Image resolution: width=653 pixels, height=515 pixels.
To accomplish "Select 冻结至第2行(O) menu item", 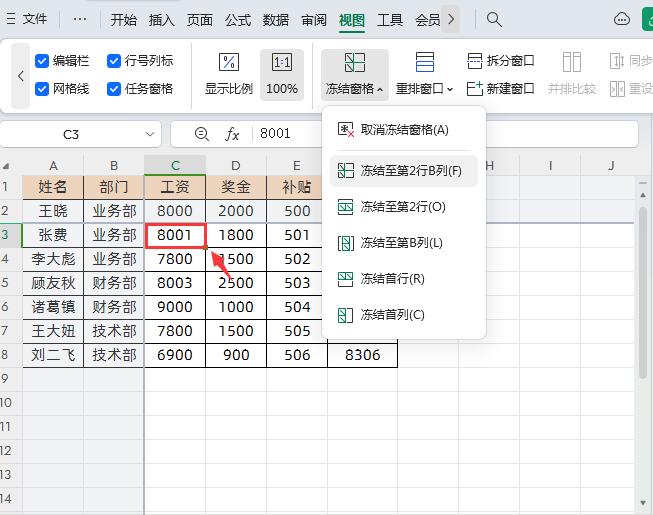I will [x=404, y=206].
